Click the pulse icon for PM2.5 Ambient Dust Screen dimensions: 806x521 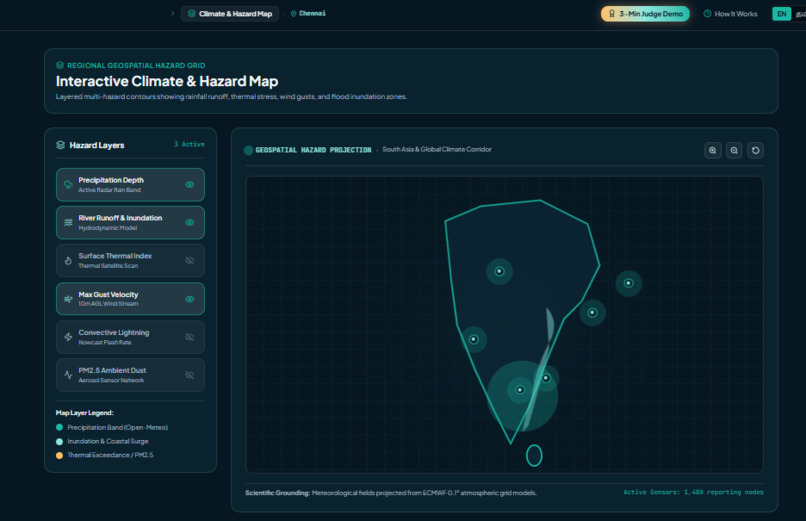pyautogui.click(x=68, y=375)
